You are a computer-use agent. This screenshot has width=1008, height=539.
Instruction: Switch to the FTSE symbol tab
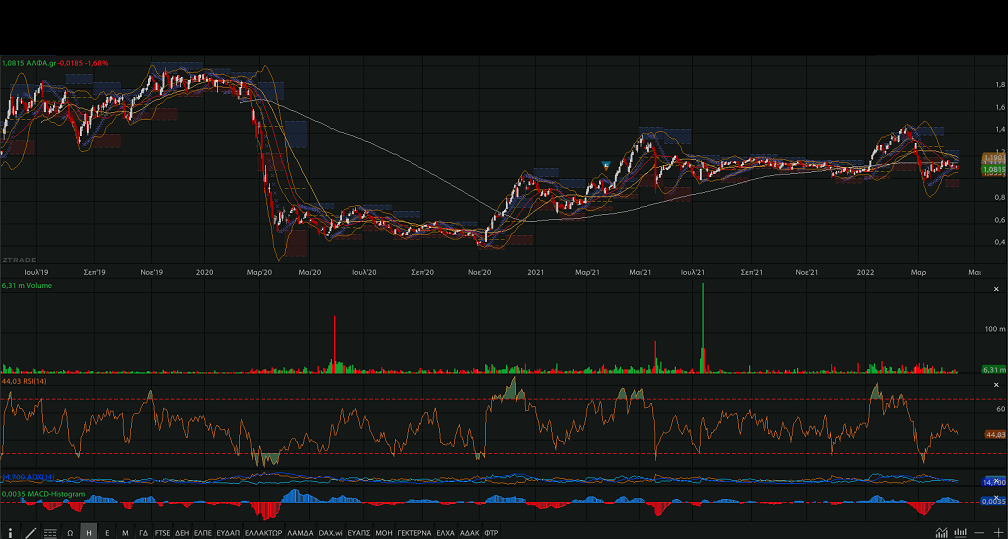coord(162,533)
